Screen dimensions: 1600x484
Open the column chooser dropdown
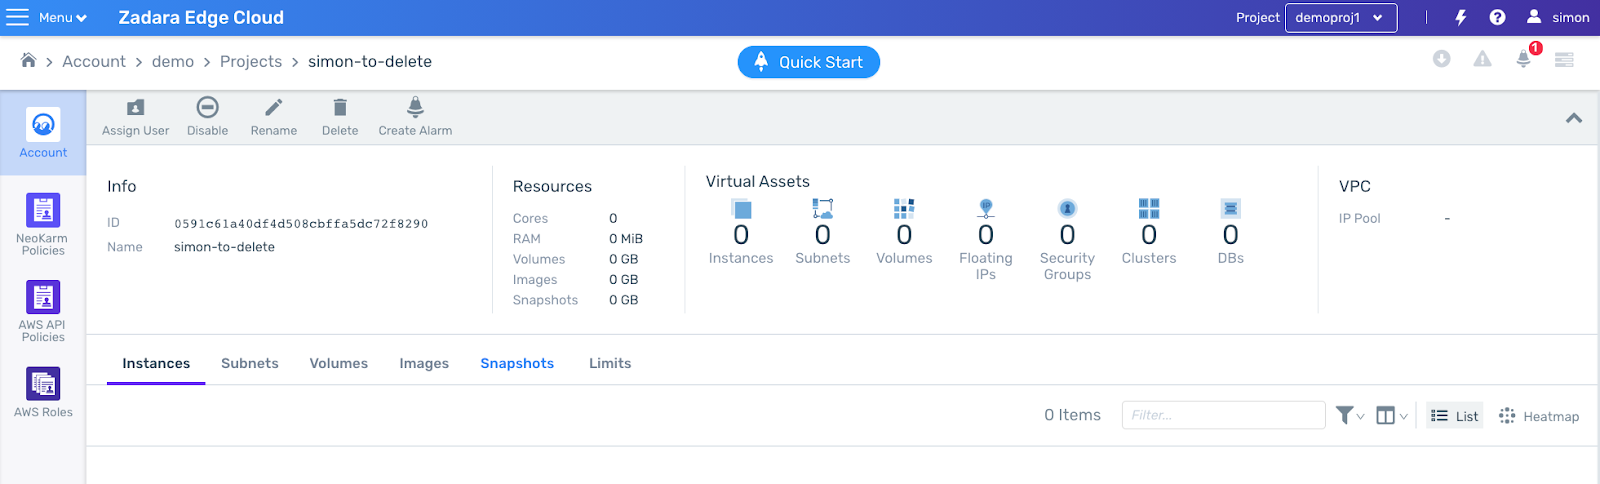(1392, 415)
